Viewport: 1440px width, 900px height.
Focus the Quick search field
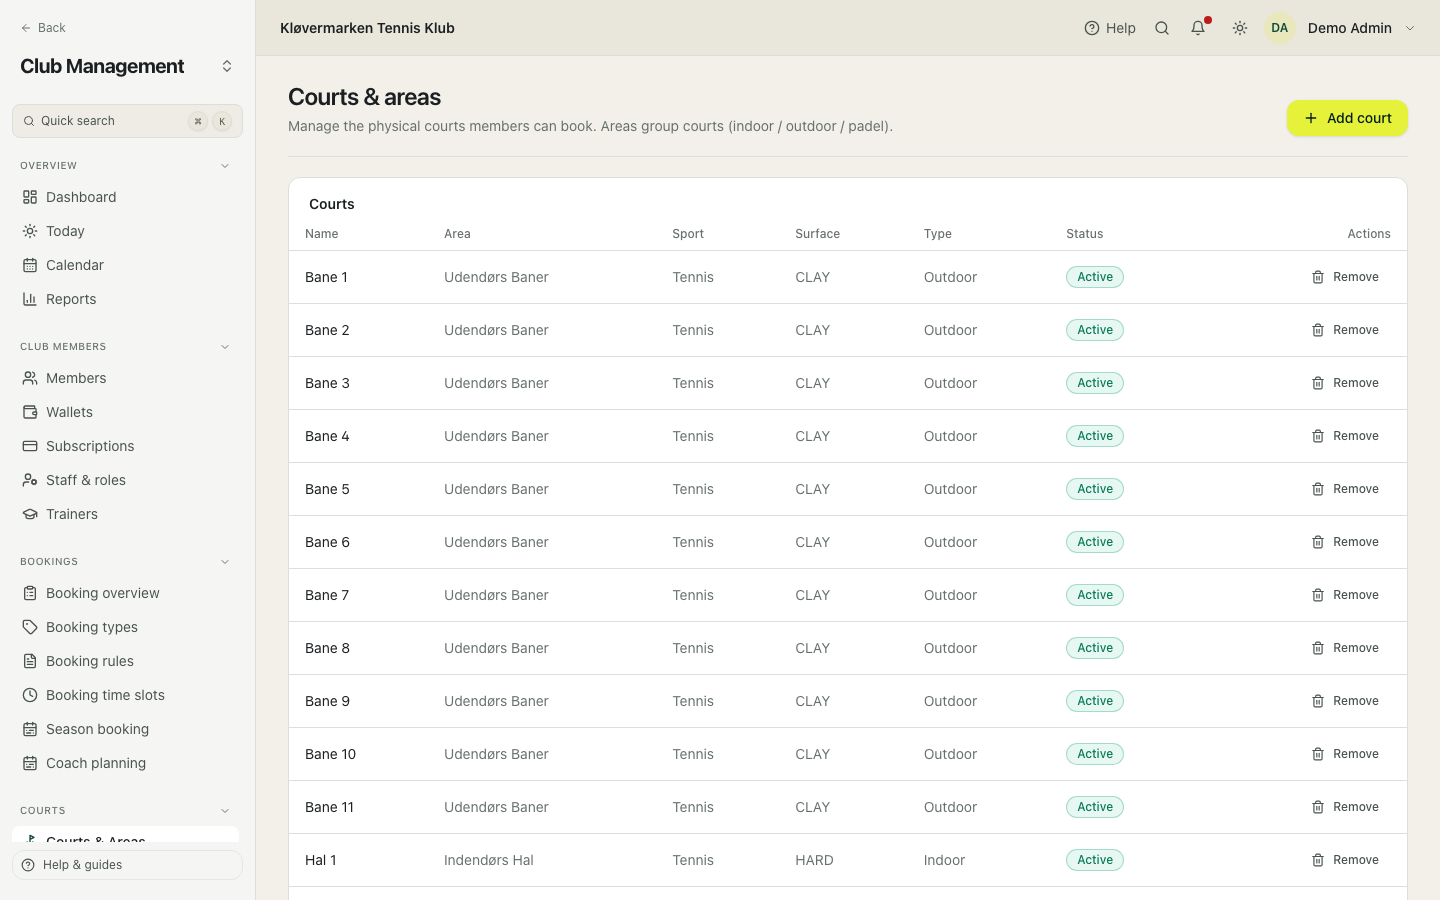click(127, 121)
